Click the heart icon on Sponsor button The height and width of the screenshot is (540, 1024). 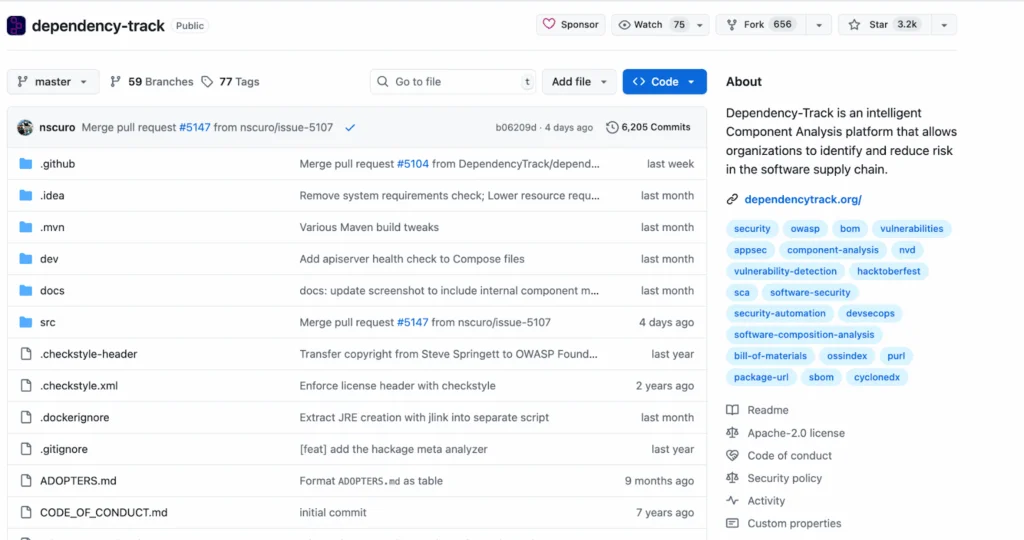[x=549, y=24]
